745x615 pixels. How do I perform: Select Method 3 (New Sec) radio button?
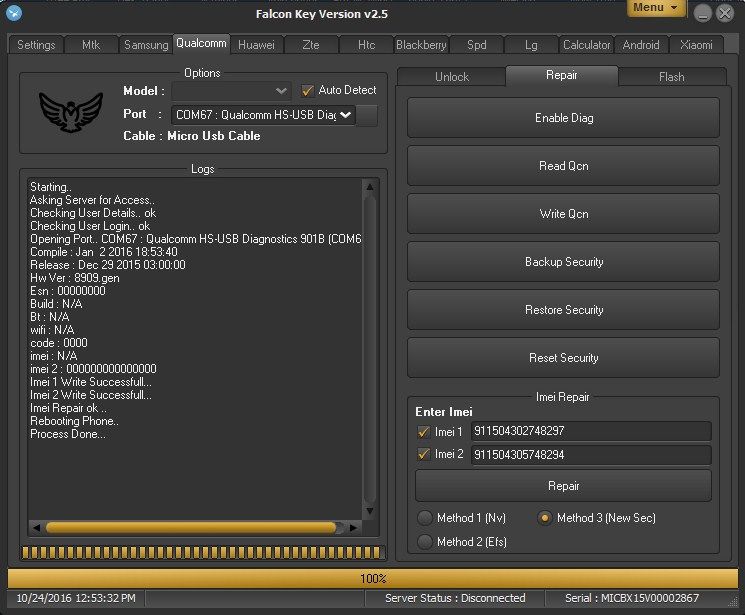click(x=544, y=518)
